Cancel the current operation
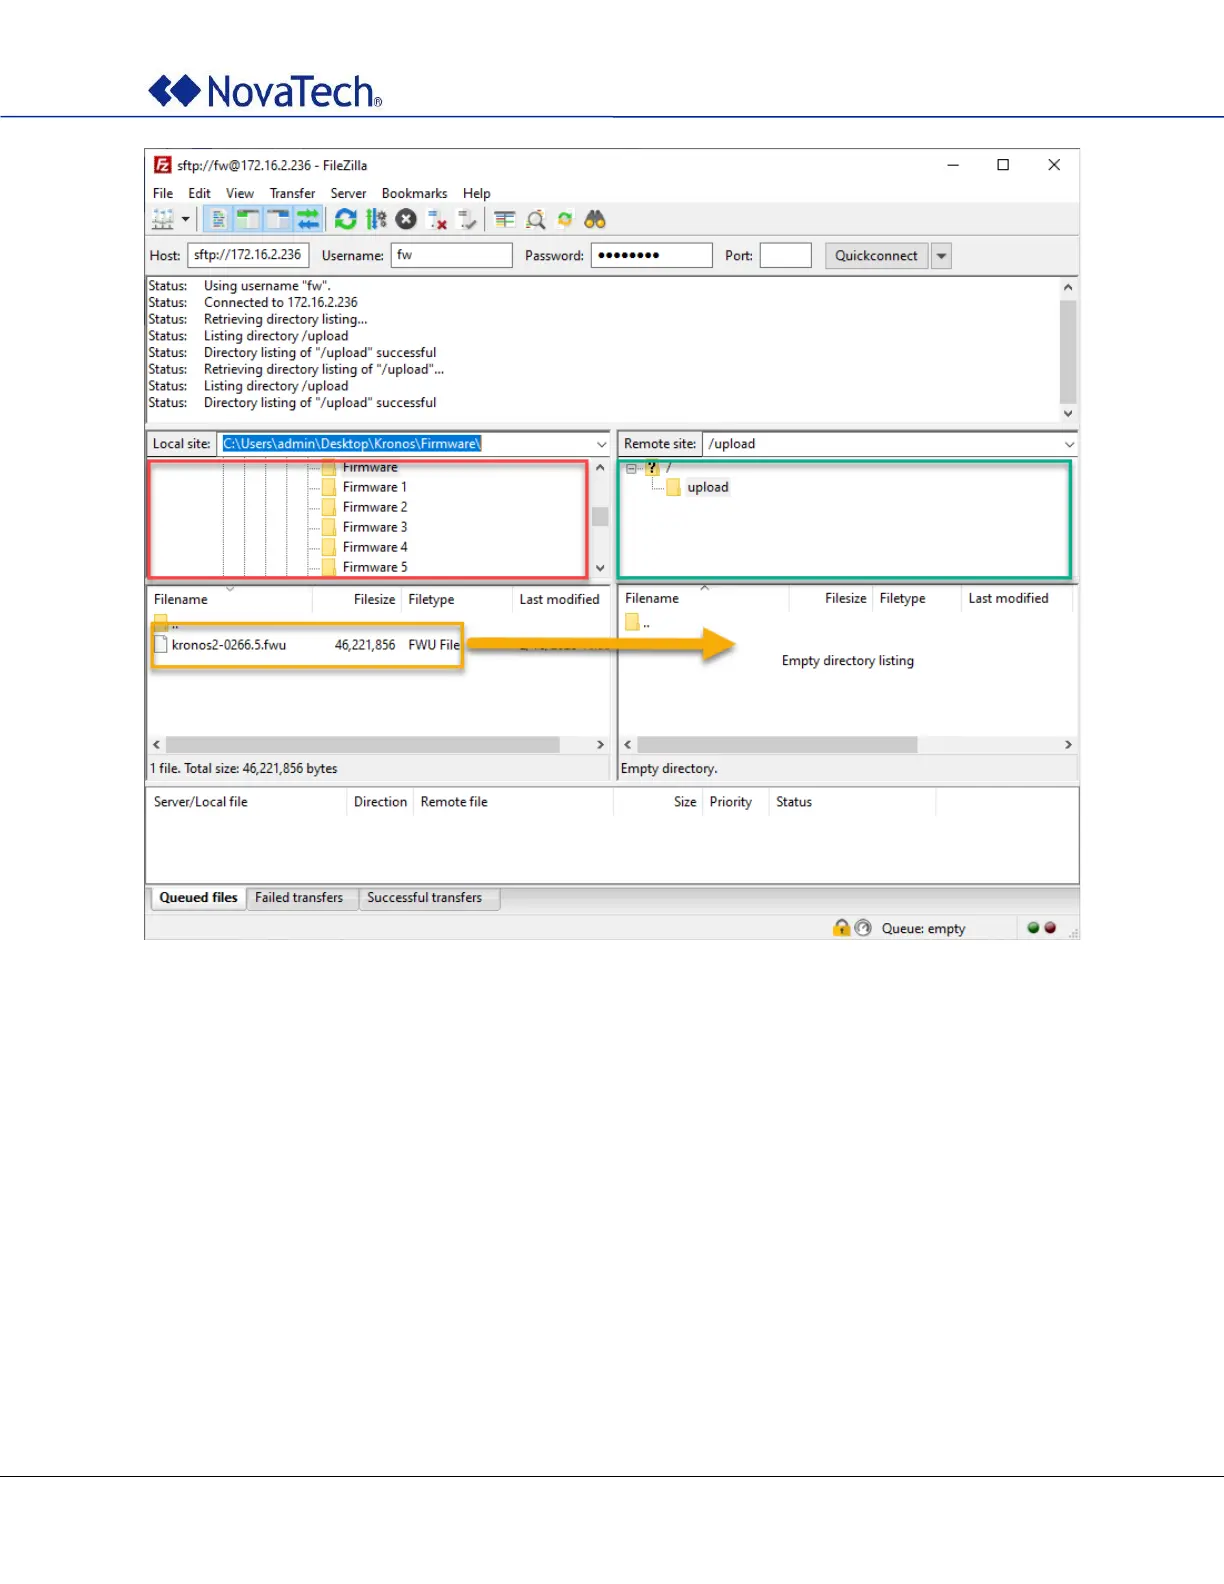 pos(406,219)
